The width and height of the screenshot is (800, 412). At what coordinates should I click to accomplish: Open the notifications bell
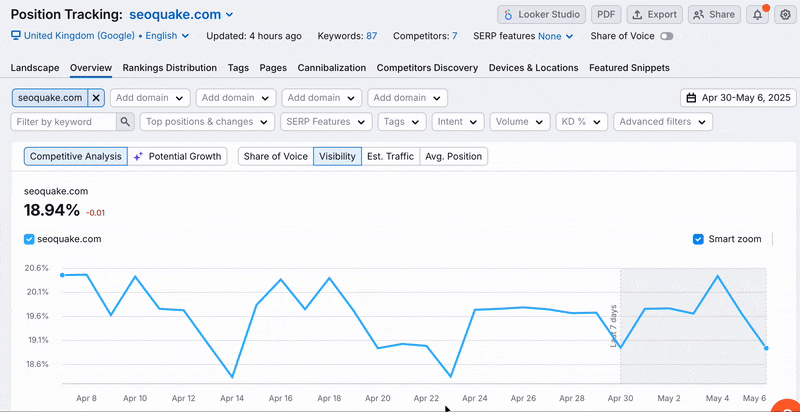(758, 15)
